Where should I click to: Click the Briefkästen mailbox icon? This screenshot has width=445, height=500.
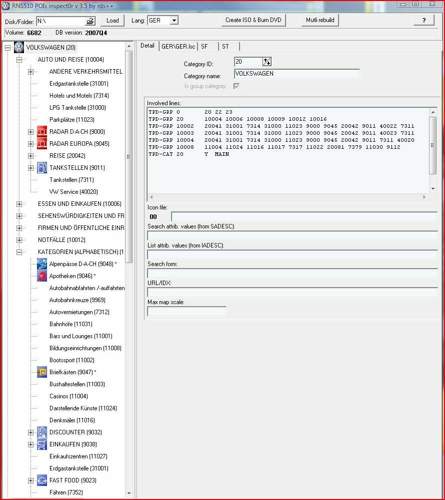click(42, 372)
